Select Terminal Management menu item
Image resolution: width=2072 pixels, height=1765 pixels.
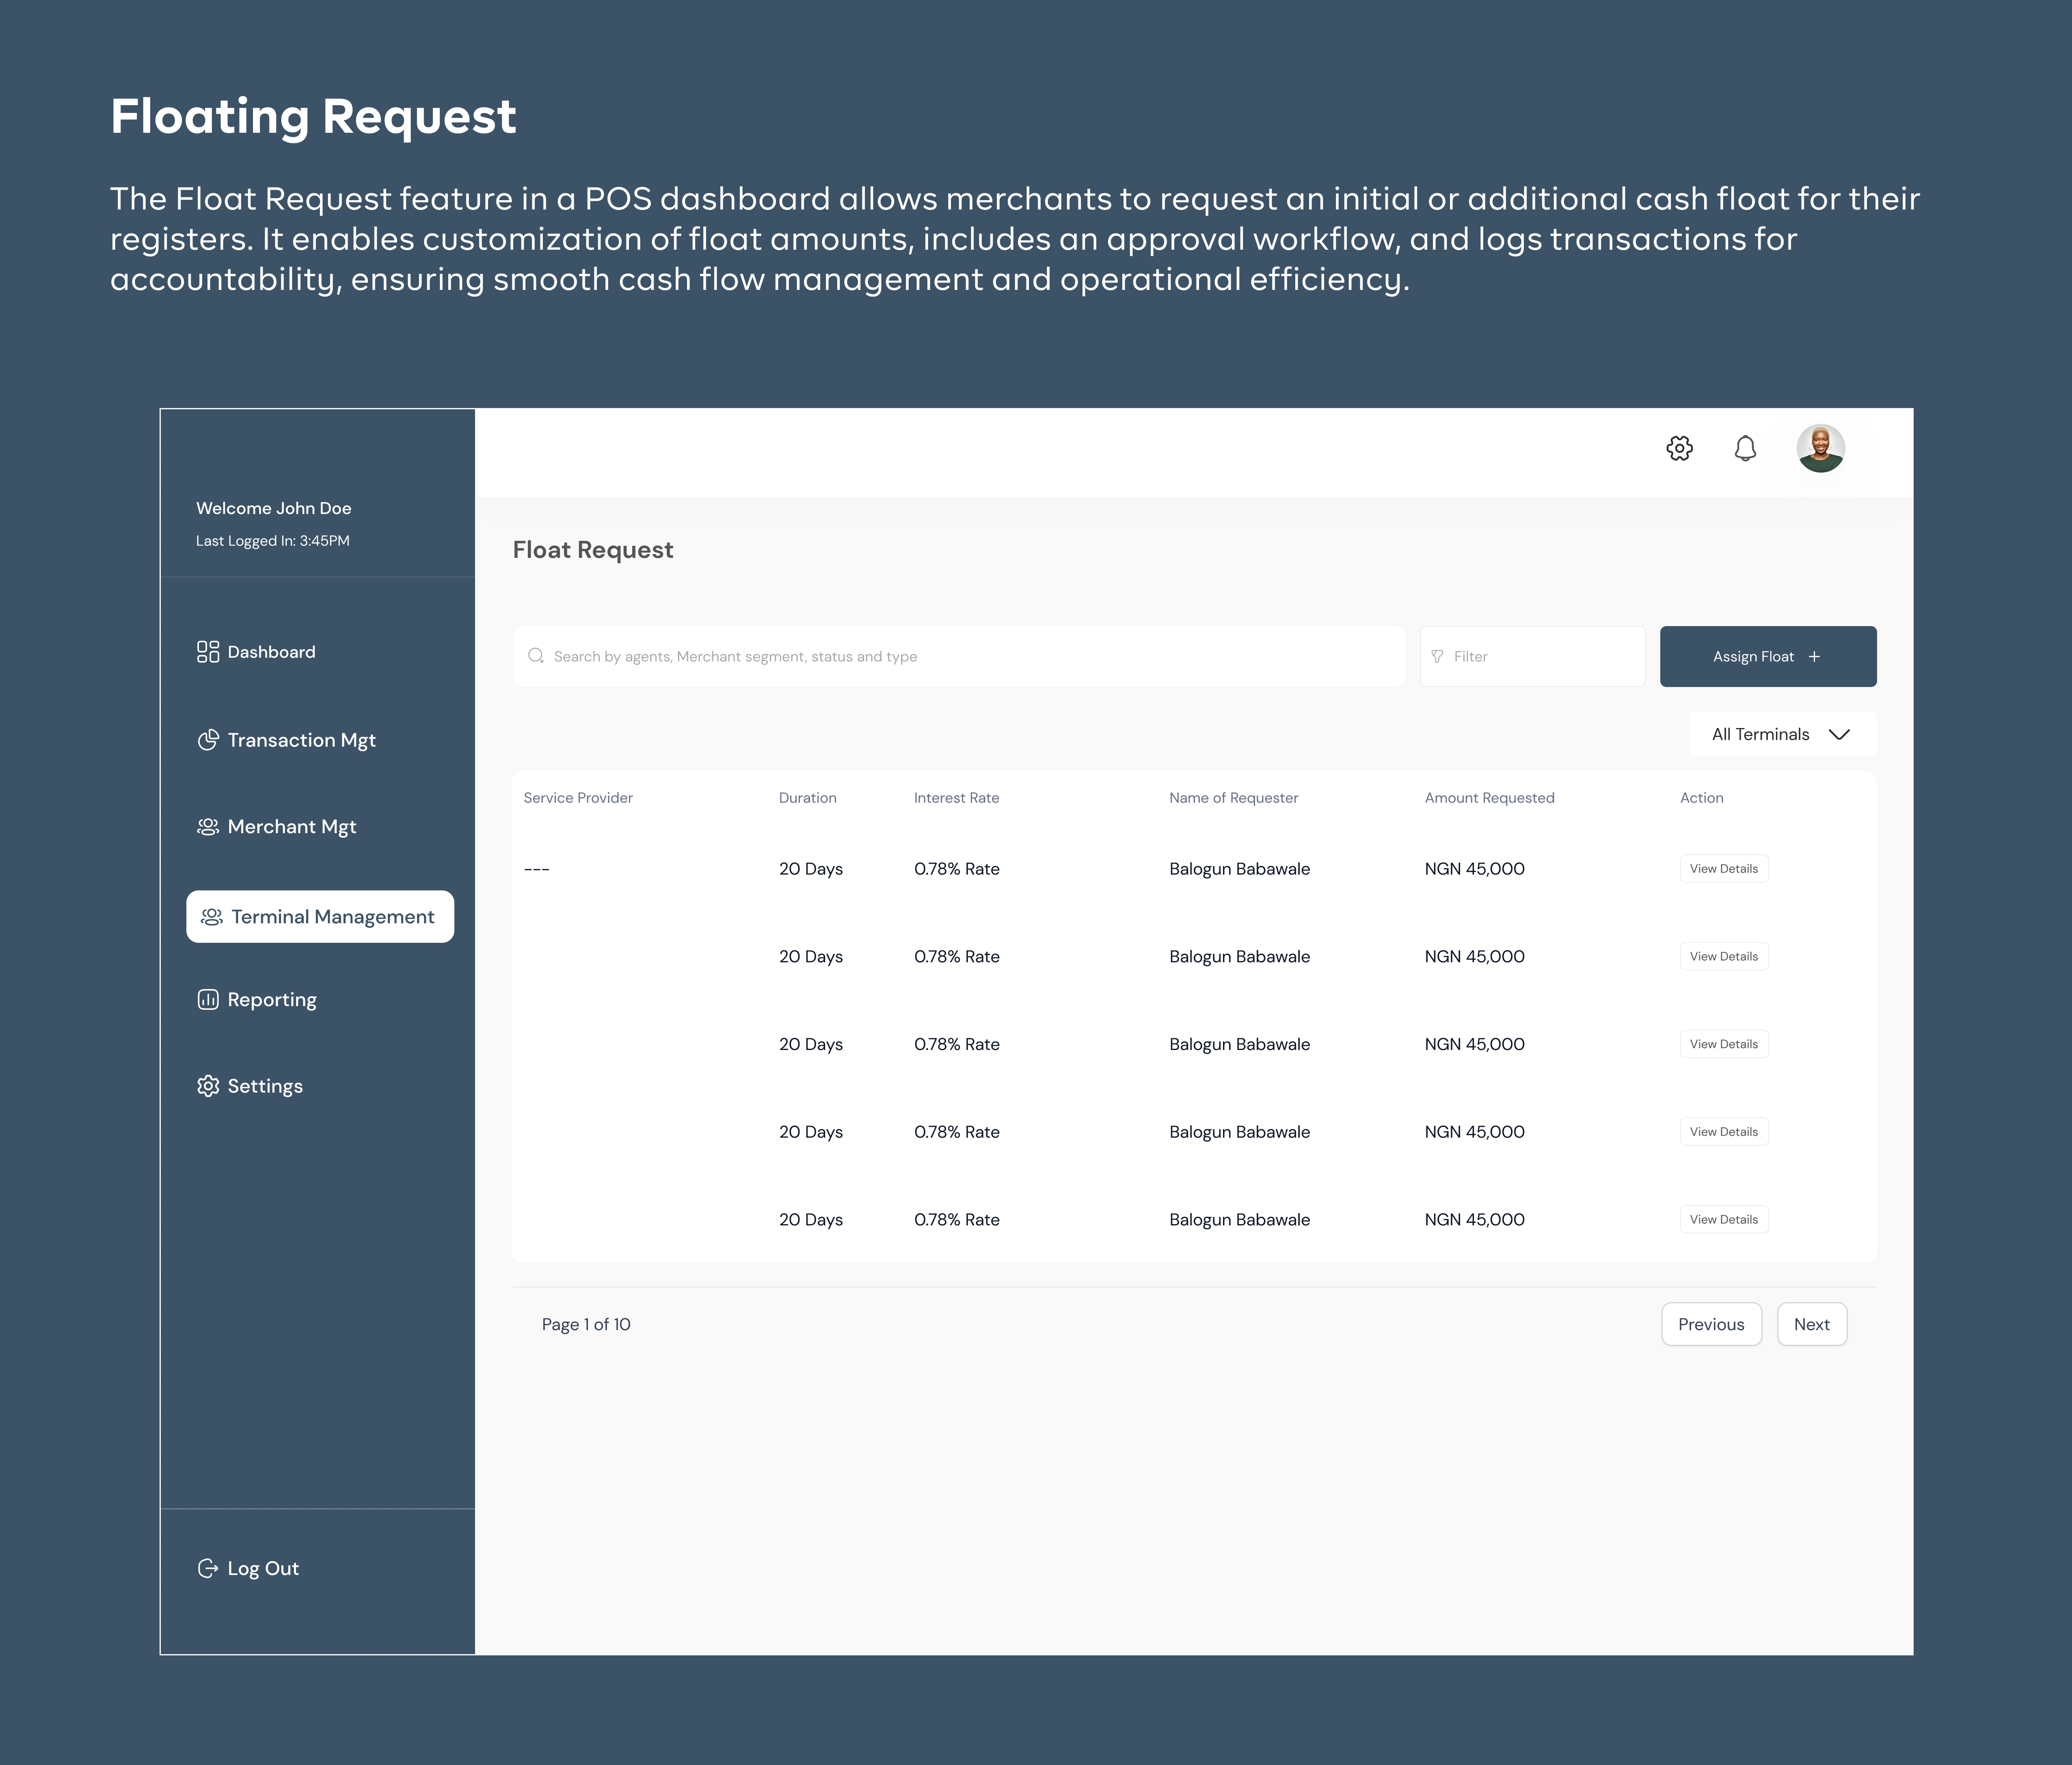click(x=320, y=917)
